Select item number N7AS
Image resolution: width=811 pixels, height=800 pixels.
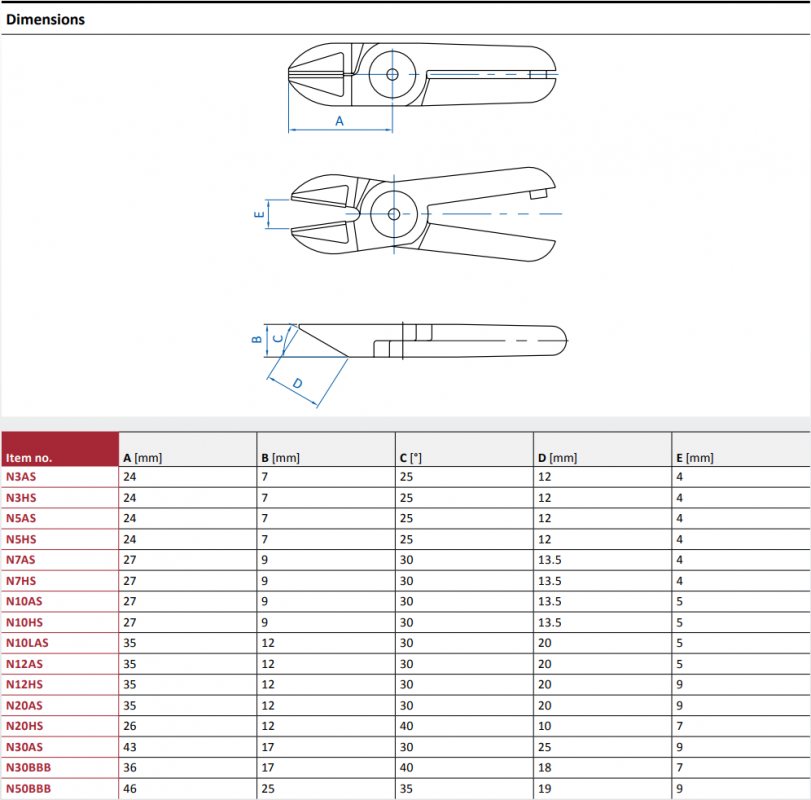coord(21,560)
